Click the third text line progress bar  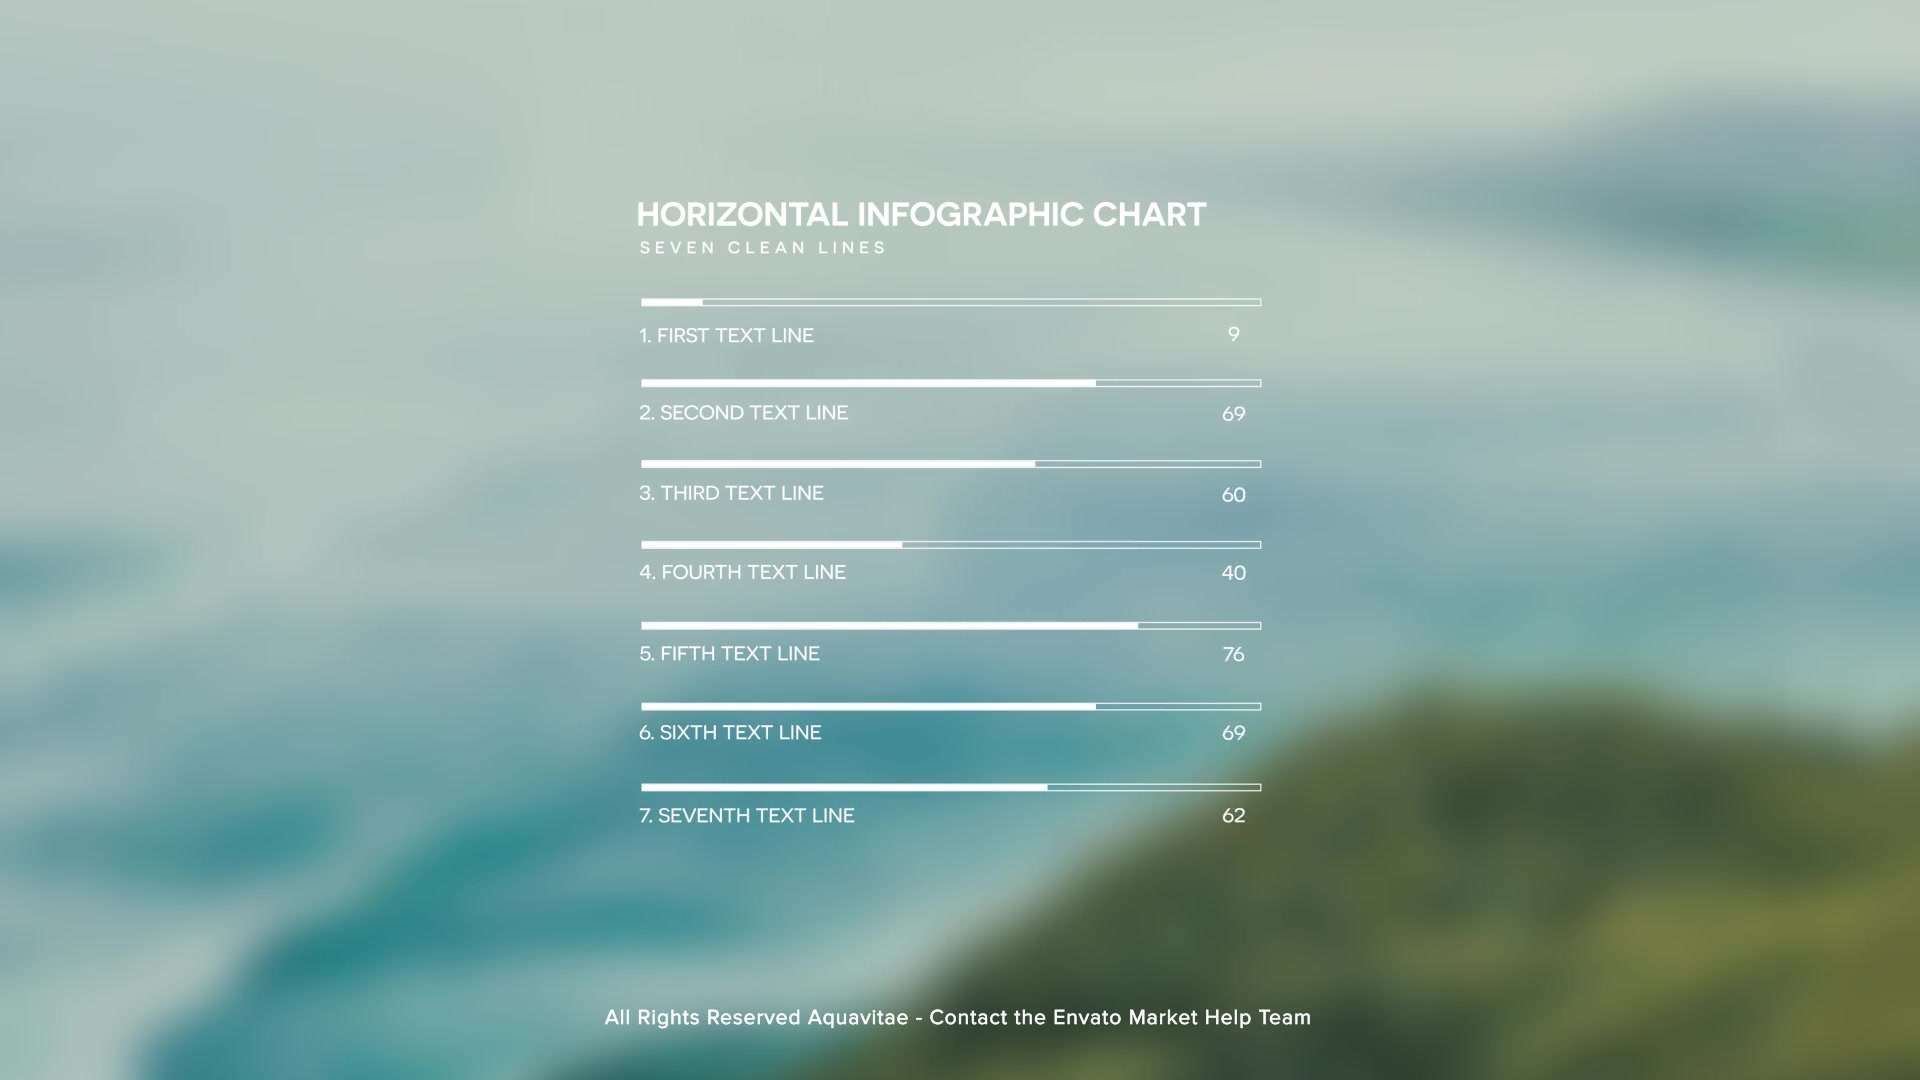pyautogui.click(x=951, y=464)
